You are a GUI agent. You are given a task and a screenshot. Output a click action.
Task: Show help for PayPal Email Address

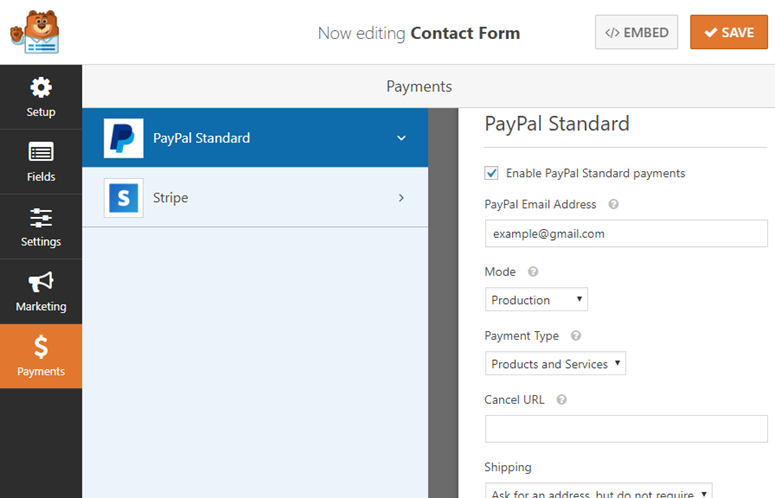613,204
